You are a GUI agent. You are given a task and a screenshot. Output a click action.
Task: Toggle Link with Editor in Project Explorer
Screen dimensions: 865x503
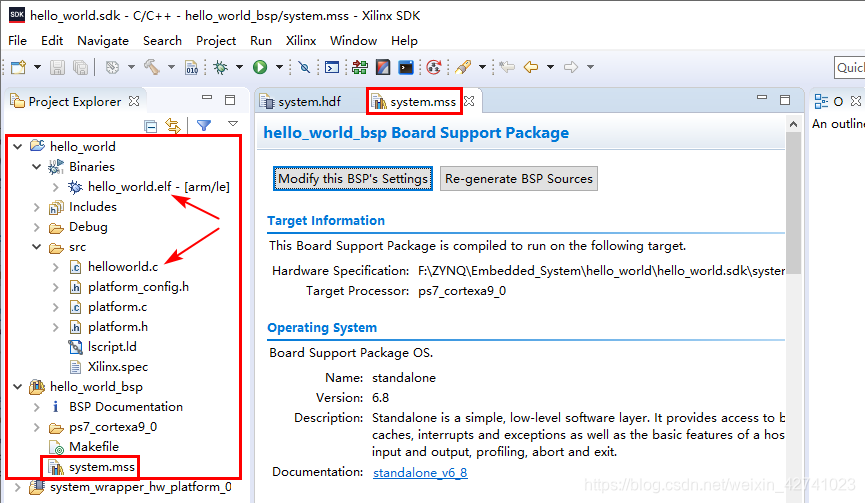[173, 126]
